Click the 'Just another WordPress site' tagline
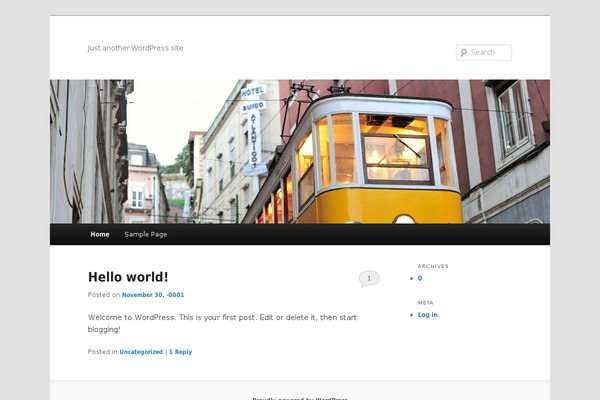600x400 pixels. click(135, 48)
